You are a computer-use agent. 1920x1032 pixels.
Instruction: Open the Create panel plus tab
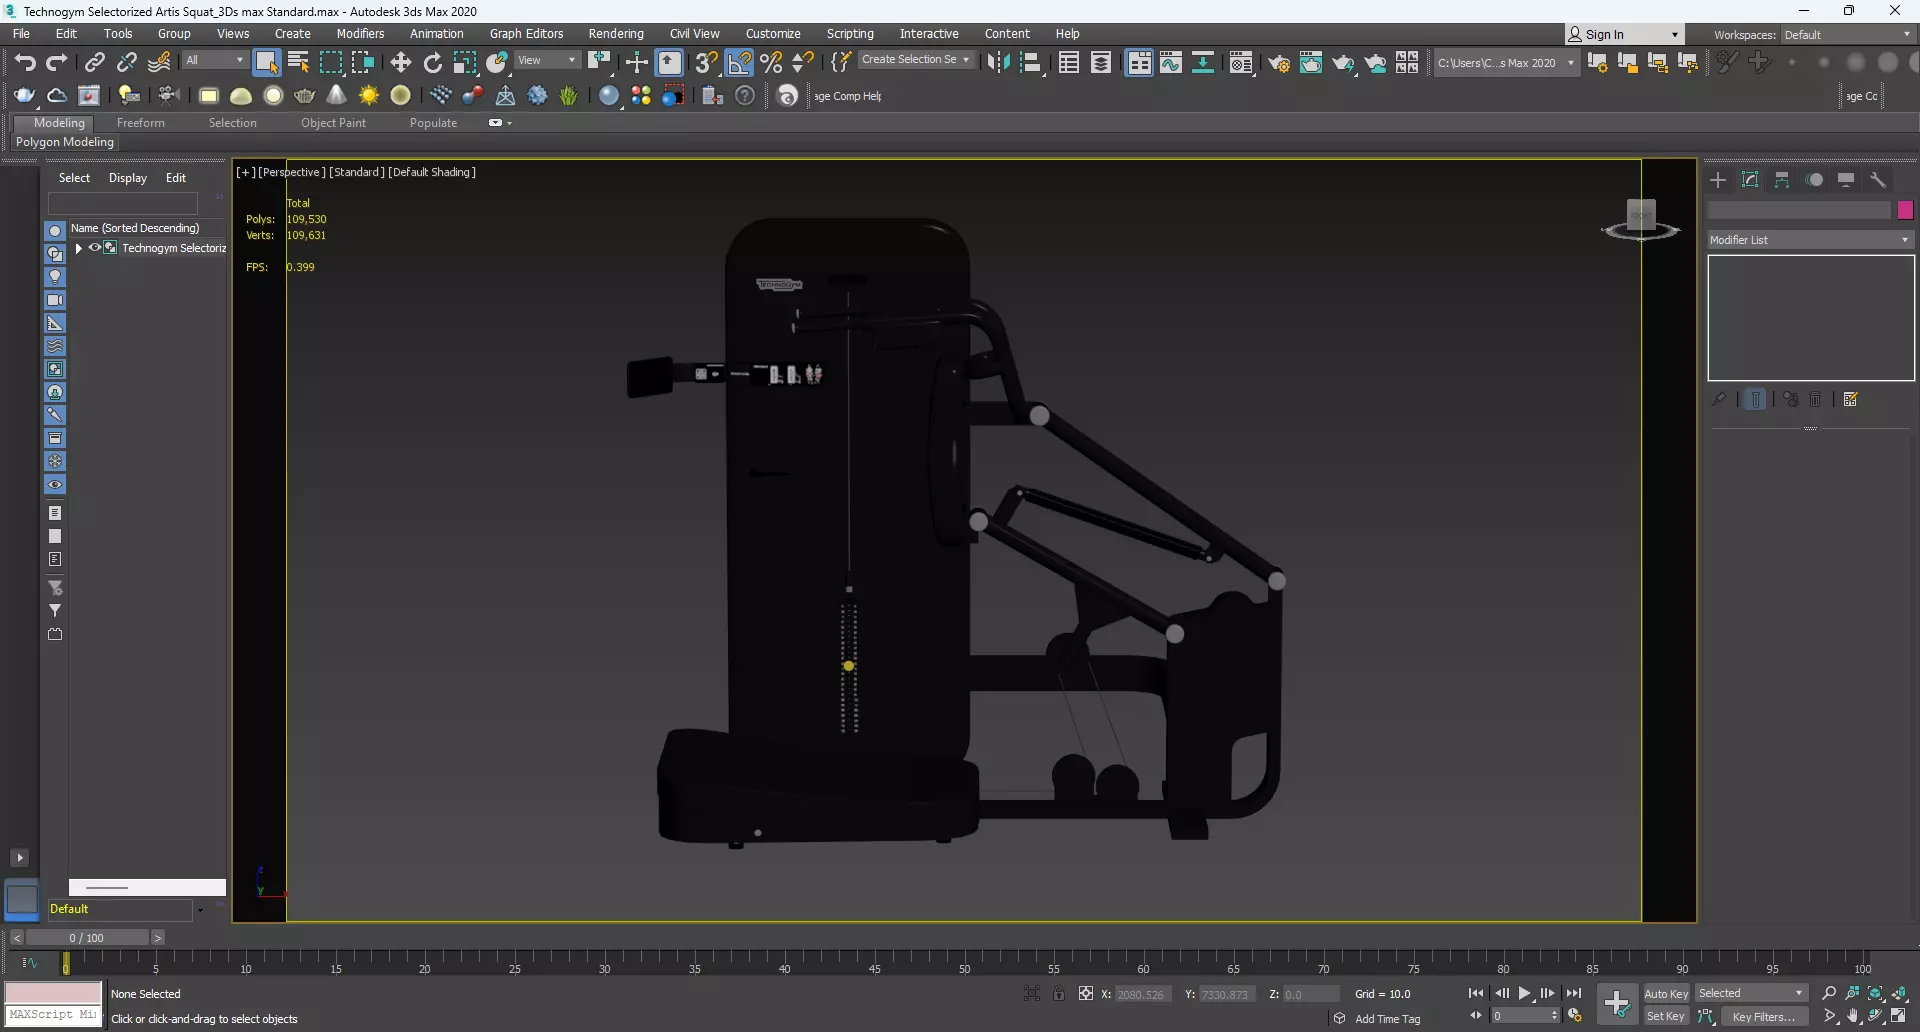point(1718,180)
